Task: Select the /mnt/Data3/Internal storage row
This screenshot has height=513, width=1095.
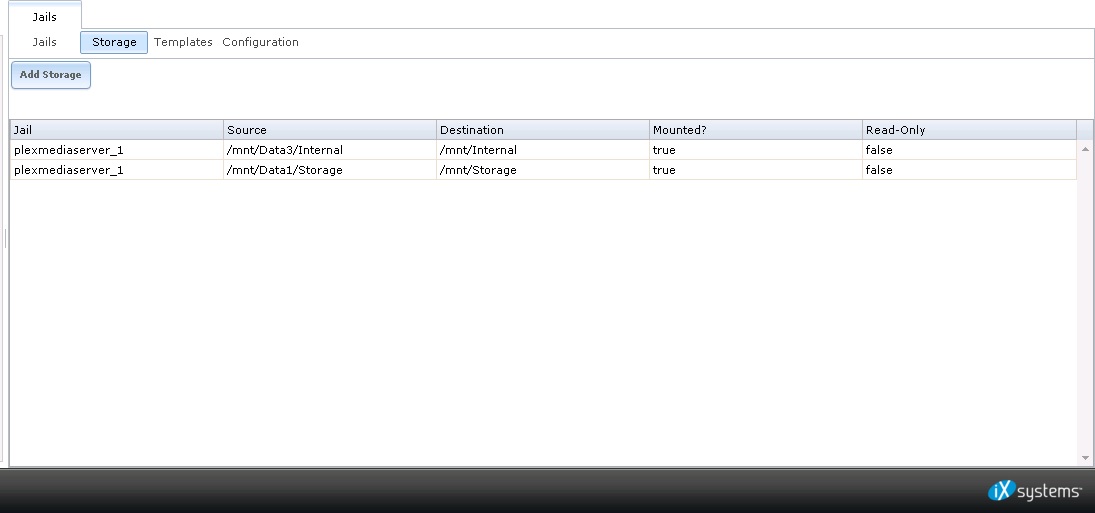Action: pos(543,150)
